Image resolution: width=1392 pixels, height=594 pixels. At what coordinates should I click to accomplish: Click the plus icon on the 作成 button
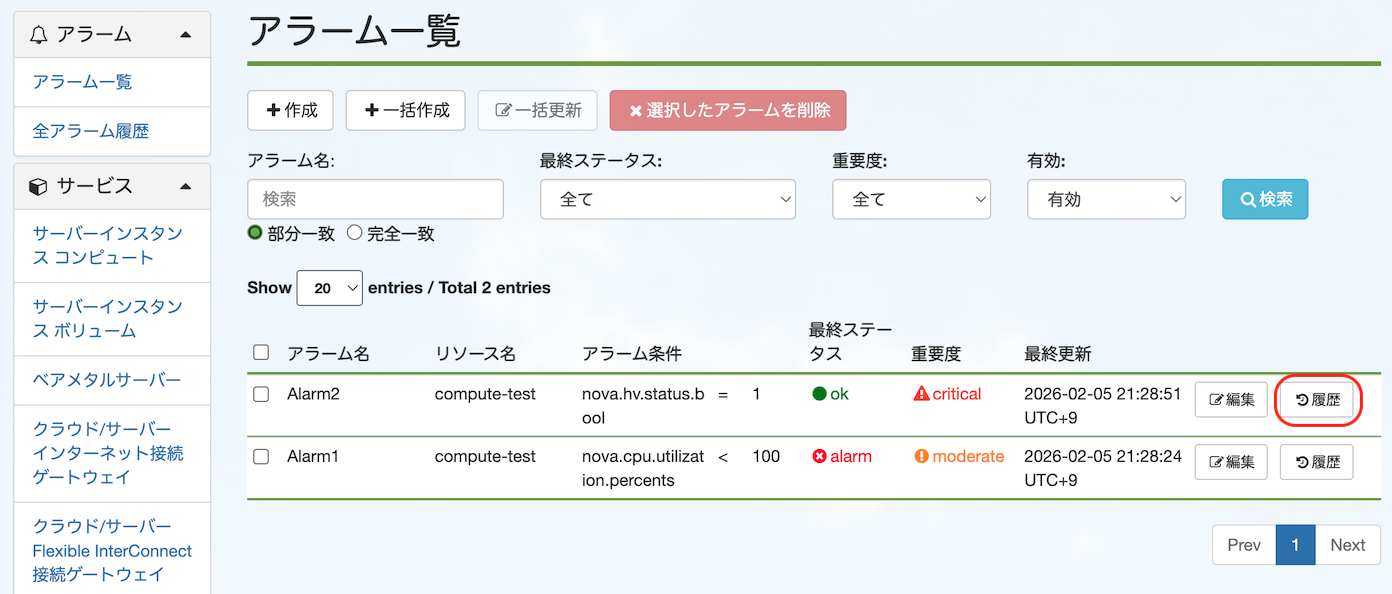coord(272,110)
